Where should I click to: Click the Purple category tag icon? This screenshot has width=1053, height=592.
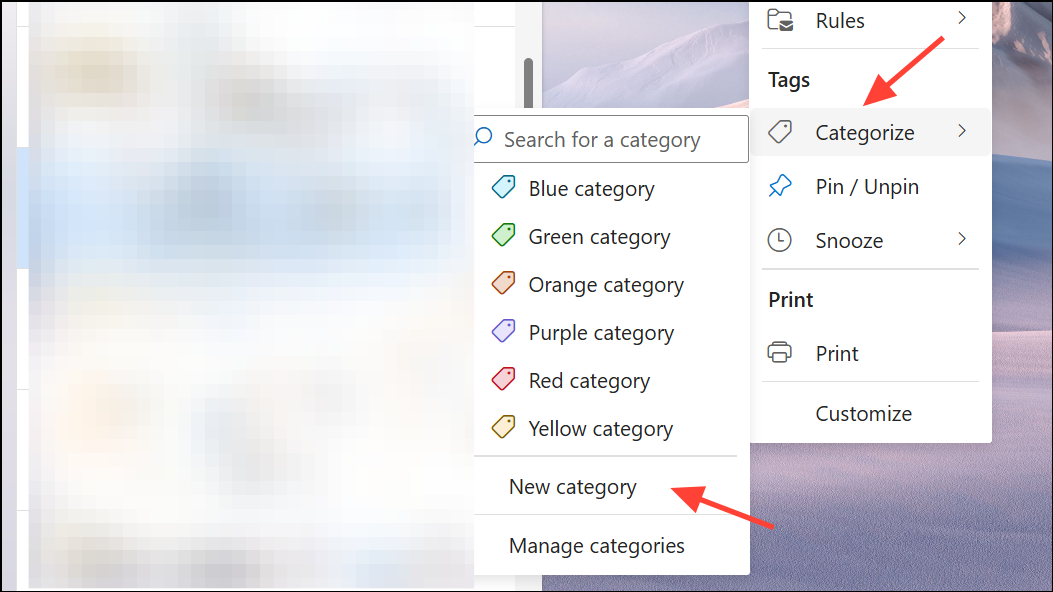click(503, 331)
